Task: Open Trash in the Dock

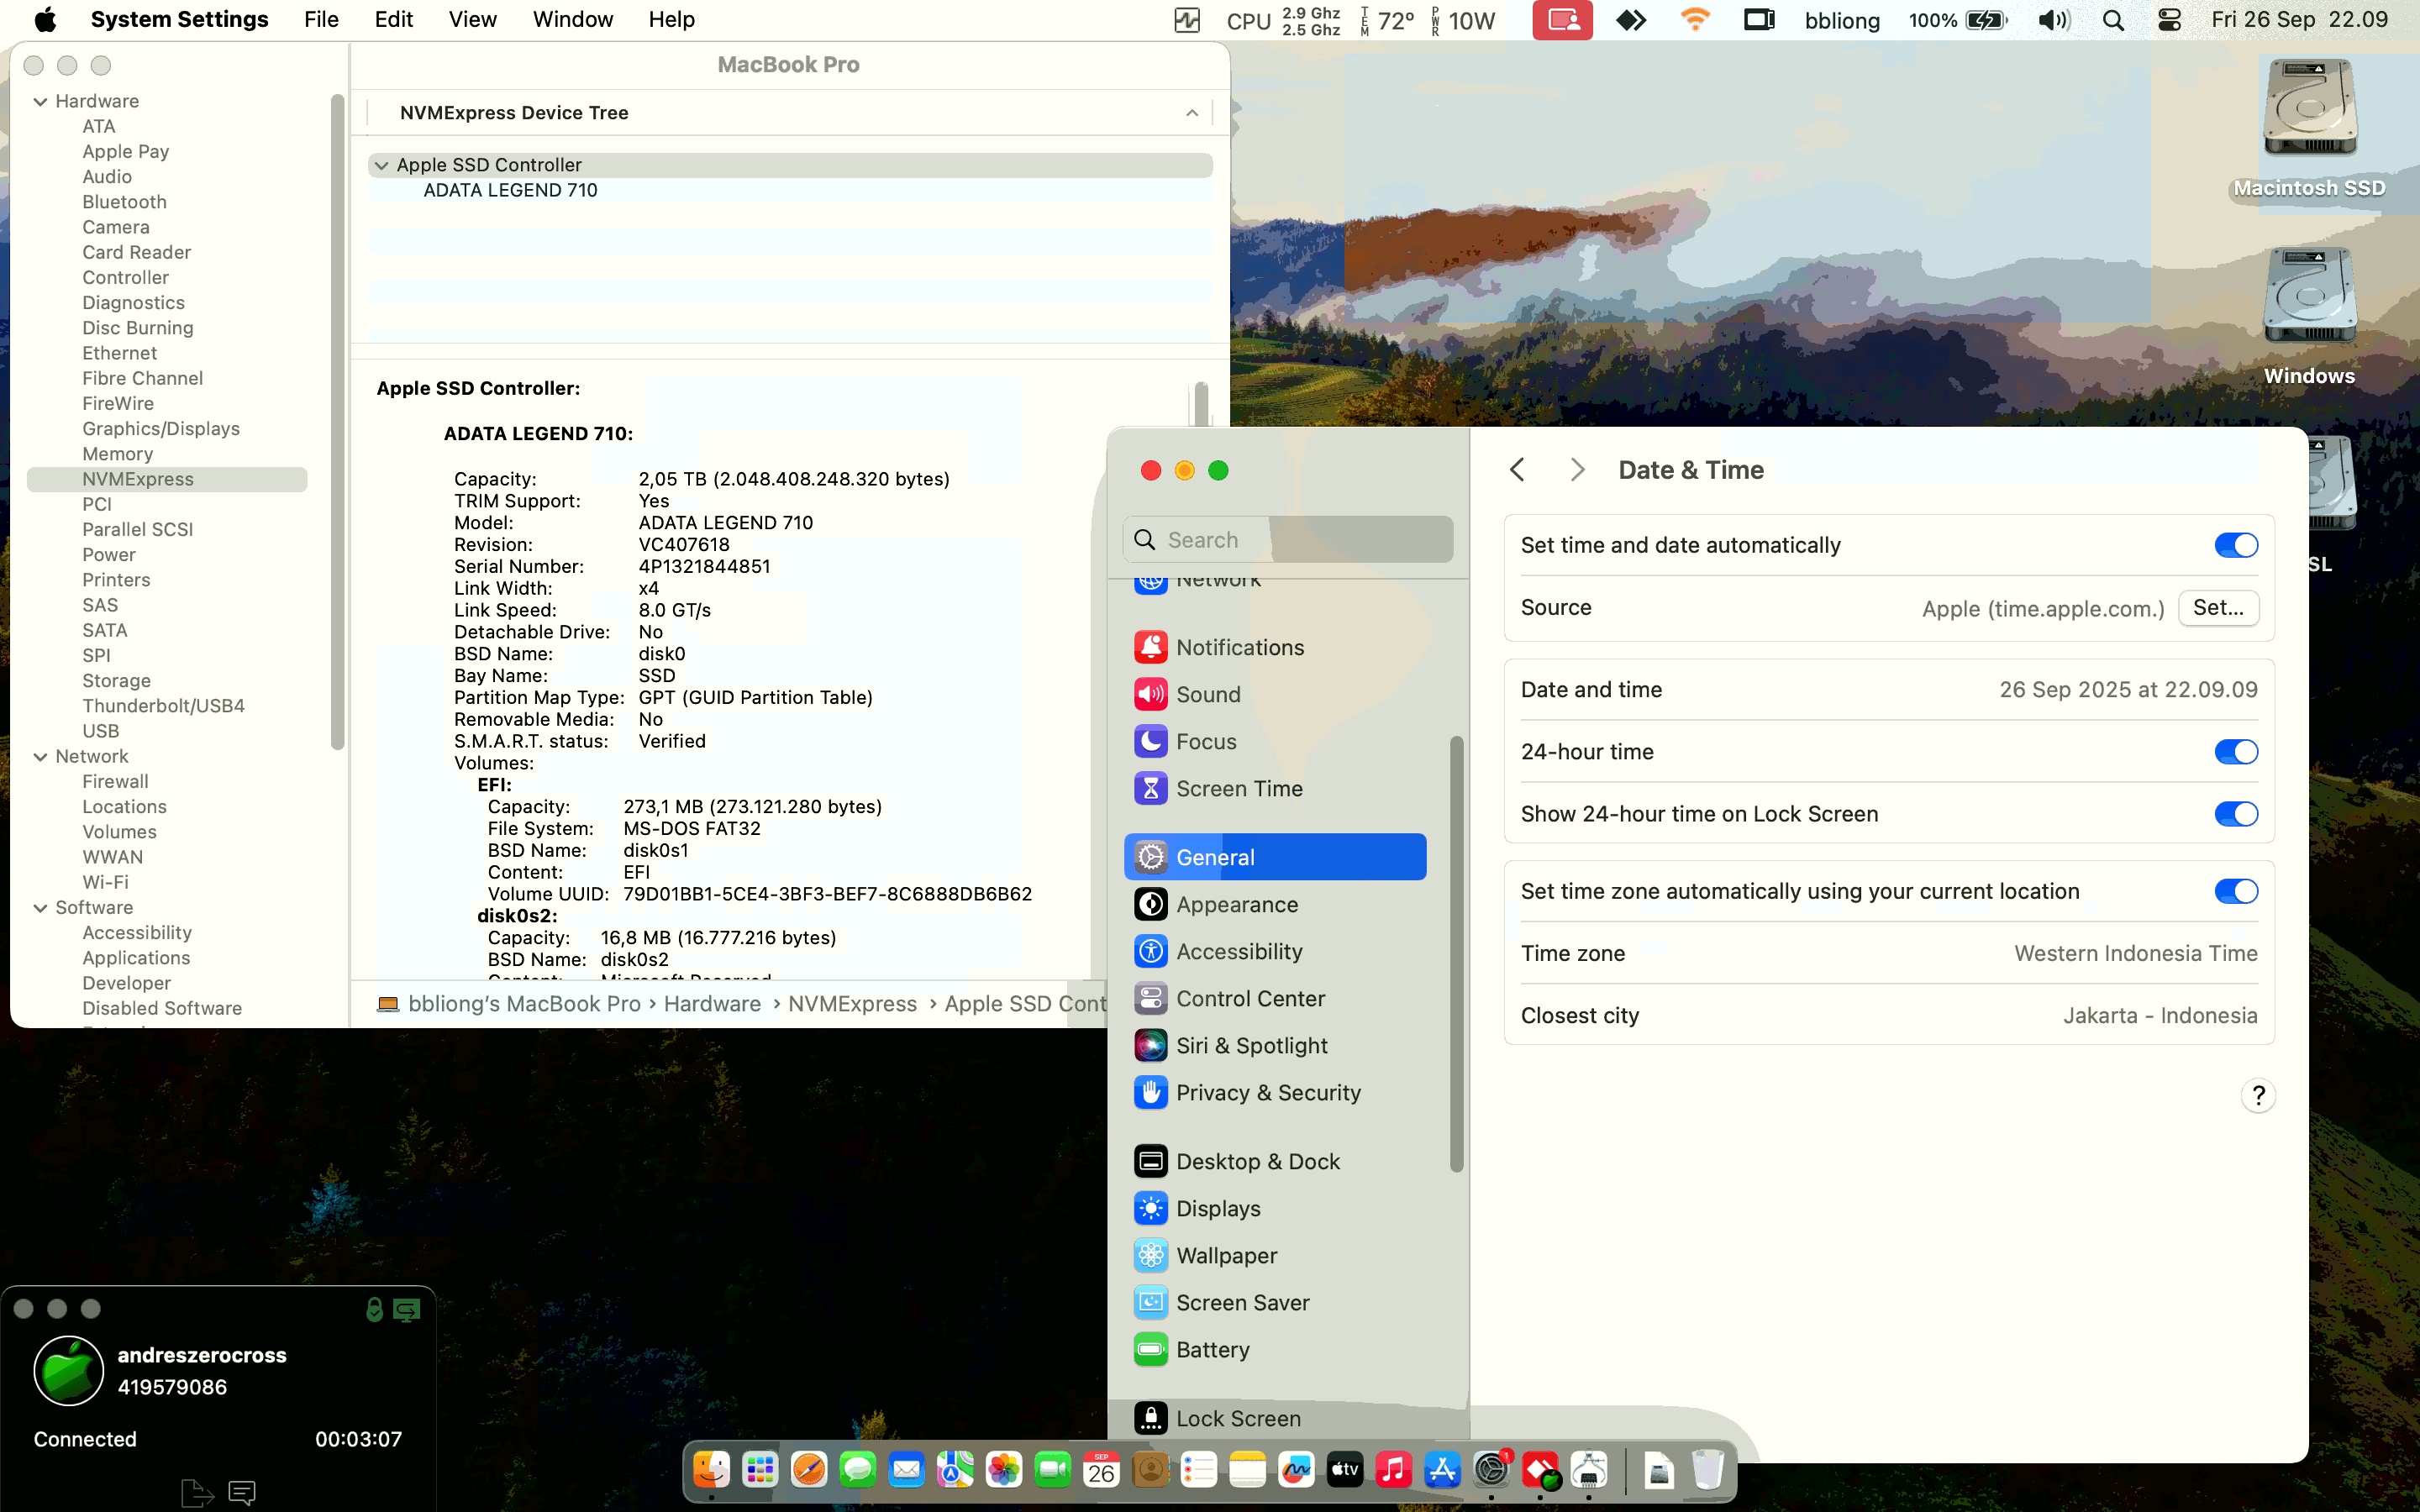Action: 1708,1470
